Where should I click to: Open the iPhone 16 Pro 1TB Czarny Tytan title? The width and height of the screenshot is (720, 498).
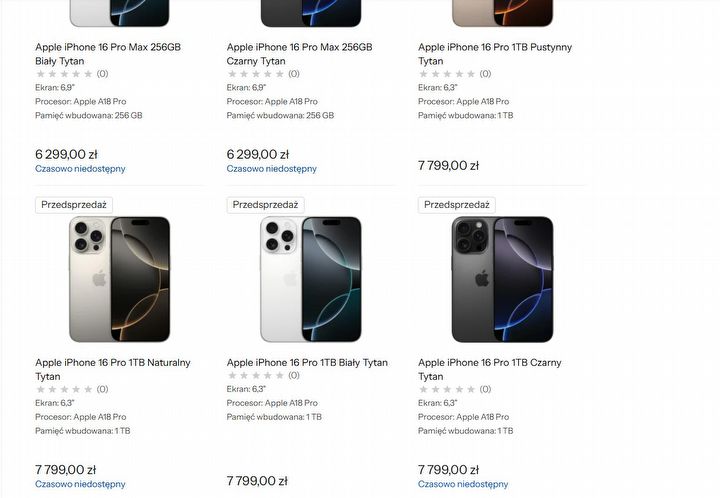click(489, 363)
